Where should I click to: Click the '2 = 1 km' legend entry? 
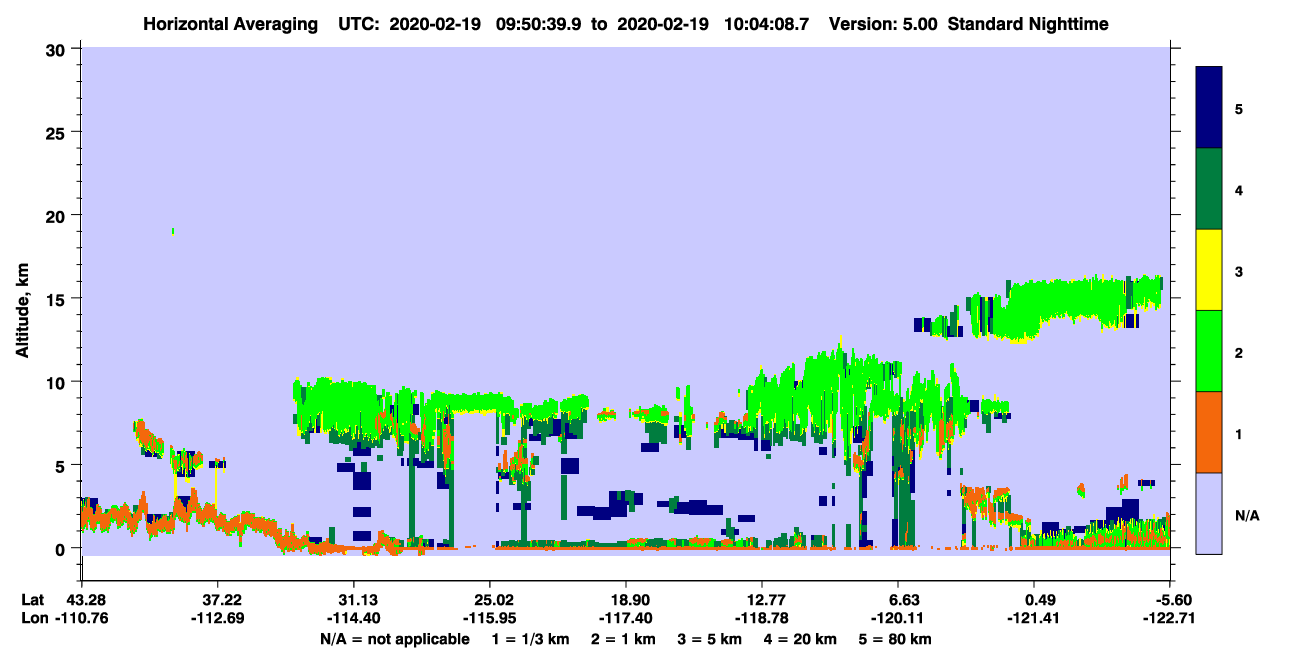click(x=623, y=639)
